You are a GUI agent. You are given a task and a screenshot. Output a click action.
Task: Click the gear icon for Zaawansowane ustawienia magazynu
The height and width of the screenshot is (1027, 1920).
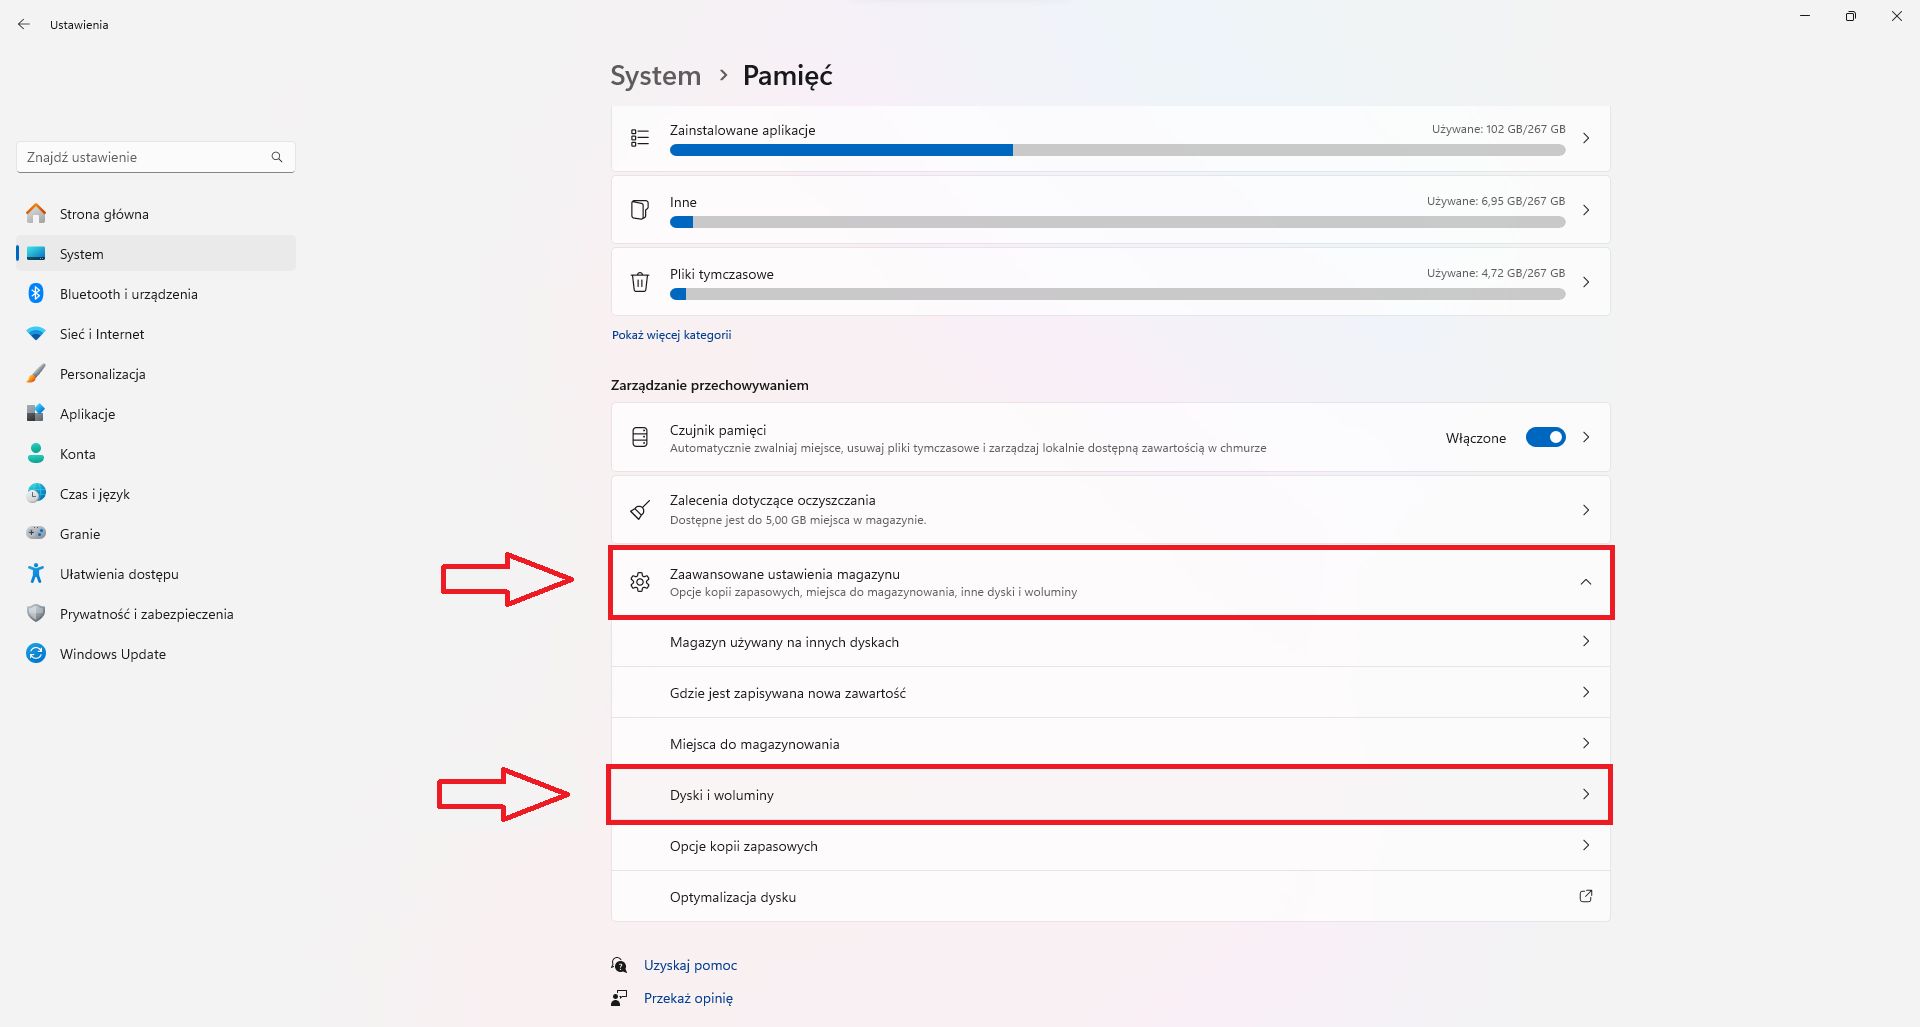click(640, 582)
